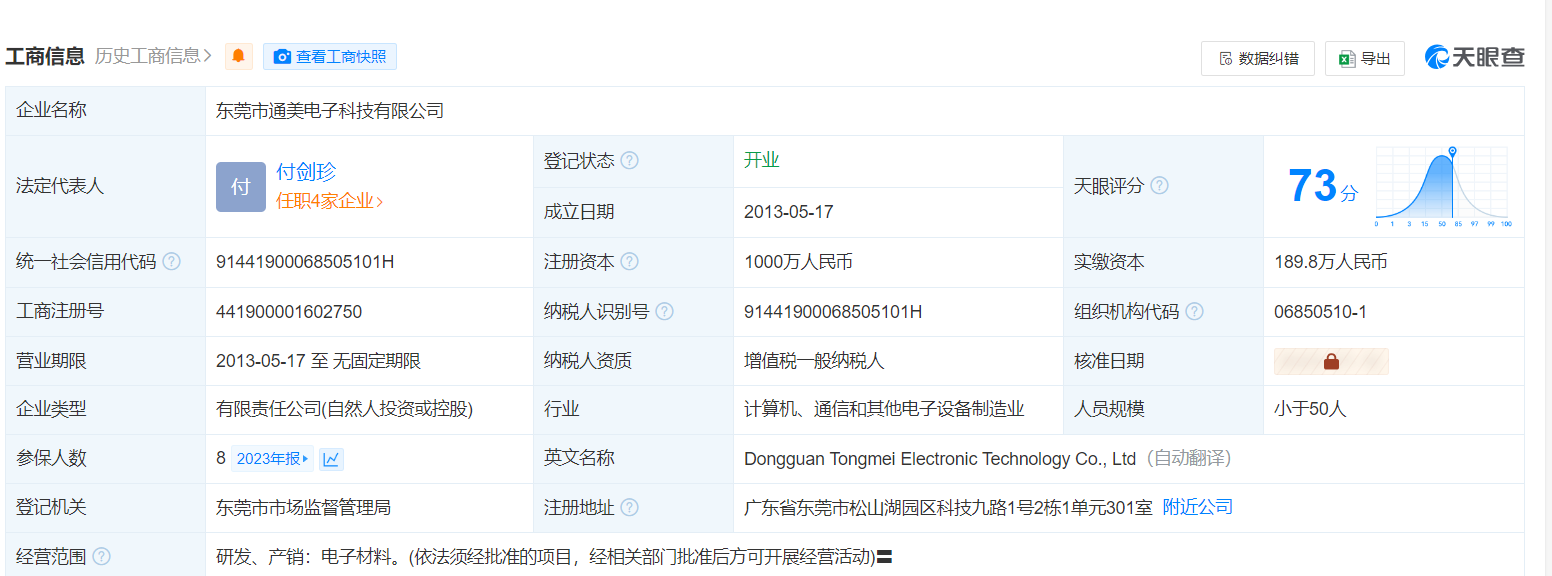Click 东莞市市场监督管理局 authority value
1552x576 pixels.
click(x=303, y=508)
